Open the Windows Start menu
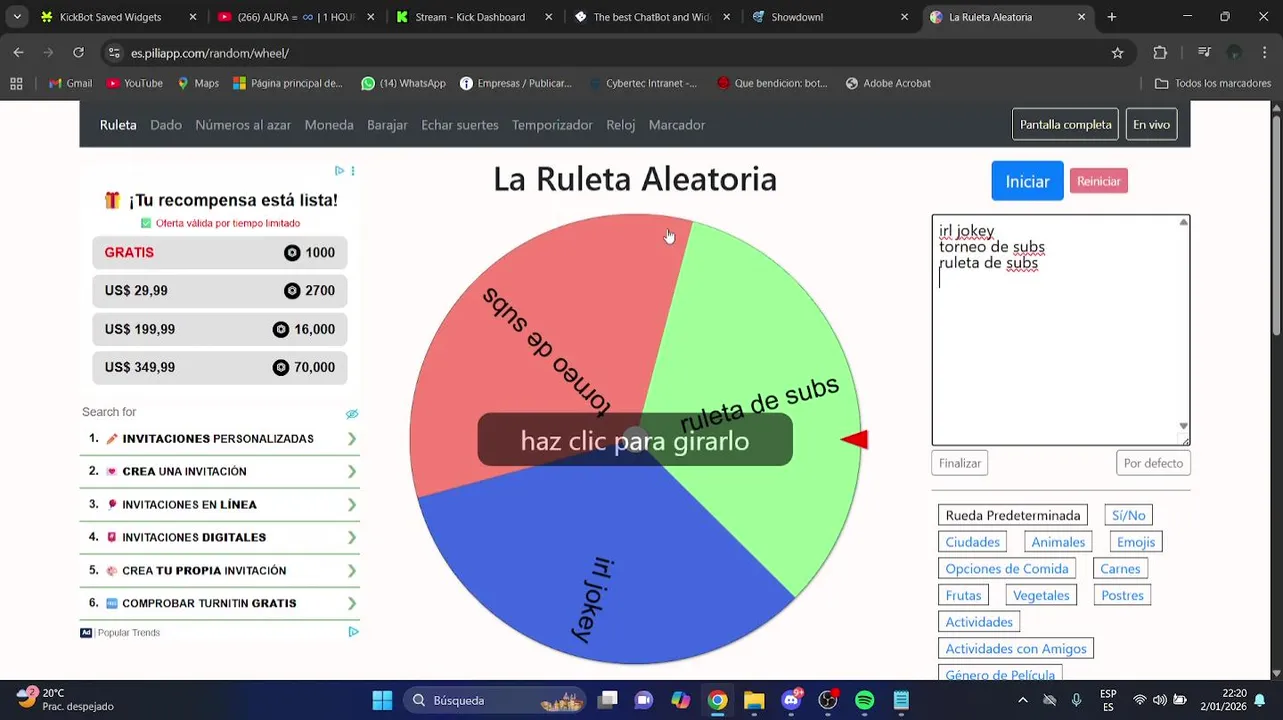1283x720 pixels. [x=382, y=700]
